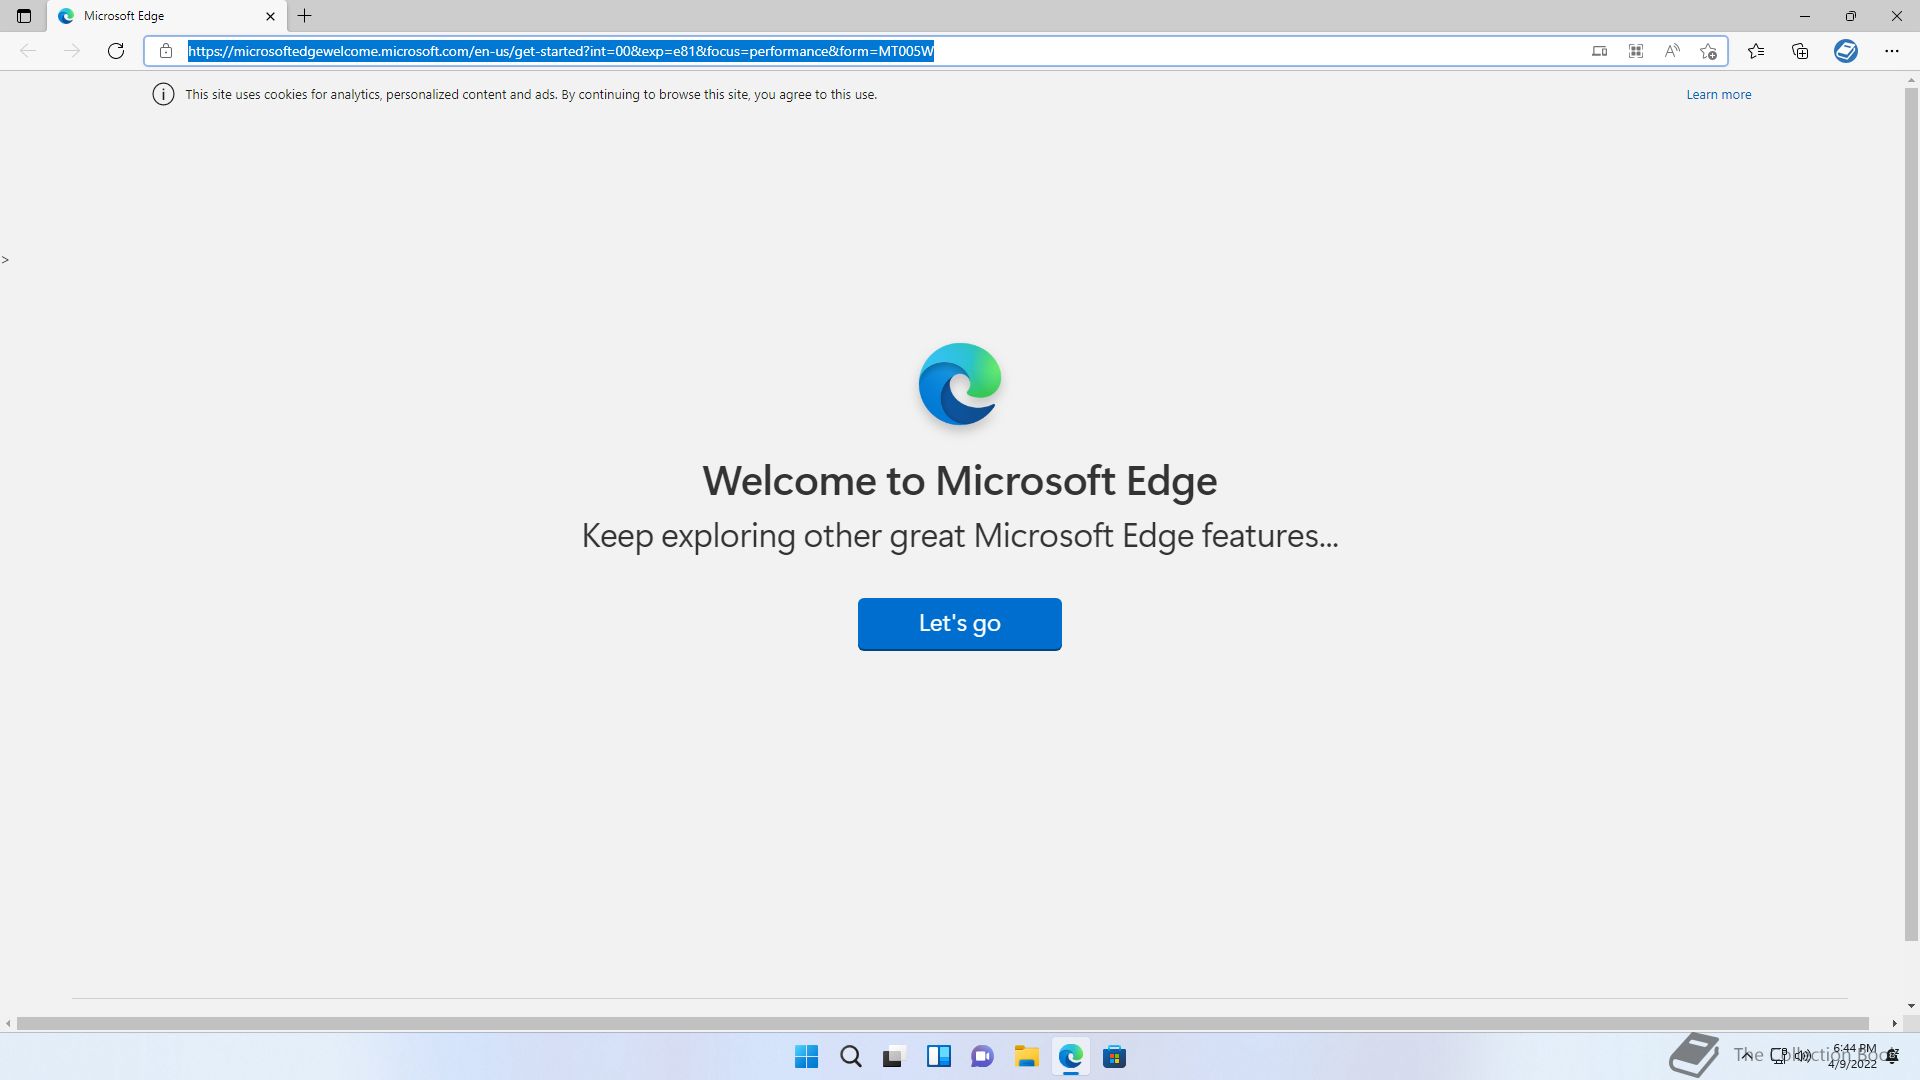Open a new tab with plus button
The height and width of the screenshot is (1080, 1920).
[305, 16]
